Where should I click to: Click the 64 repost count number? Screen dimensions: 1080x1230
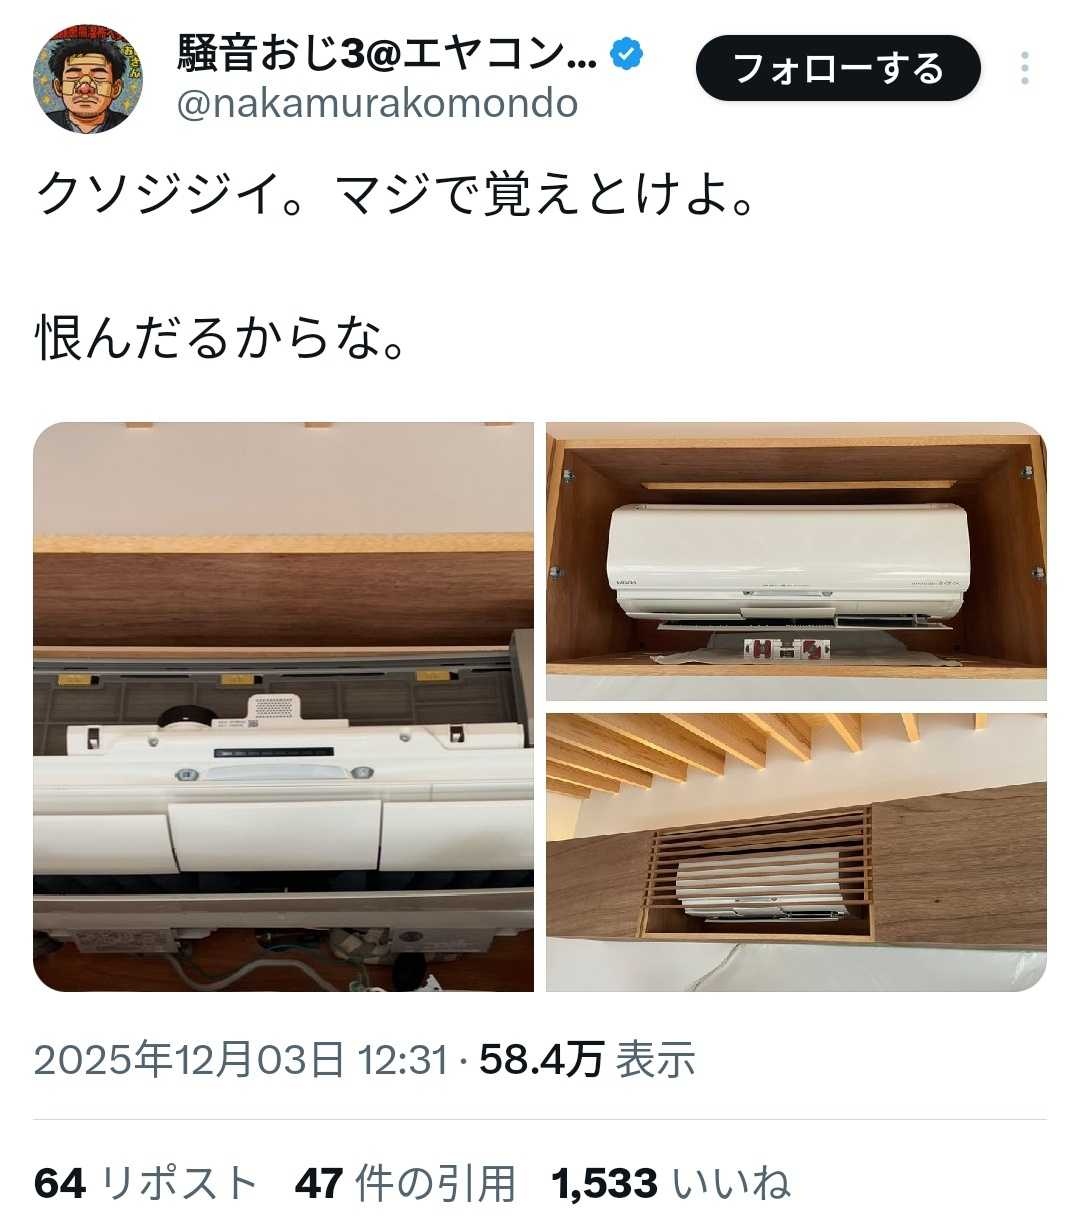click(x=60, y=1184)
